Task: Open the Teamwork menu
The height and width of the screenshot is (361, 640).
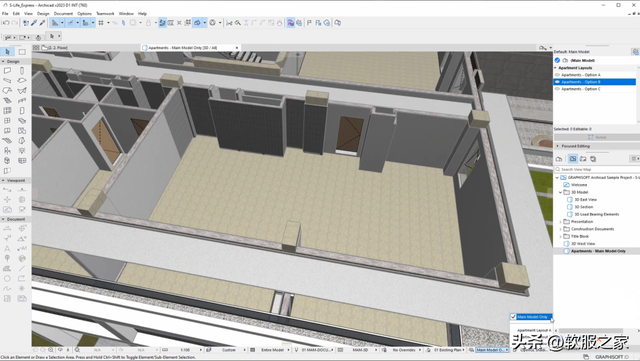Action: [105, 13]
